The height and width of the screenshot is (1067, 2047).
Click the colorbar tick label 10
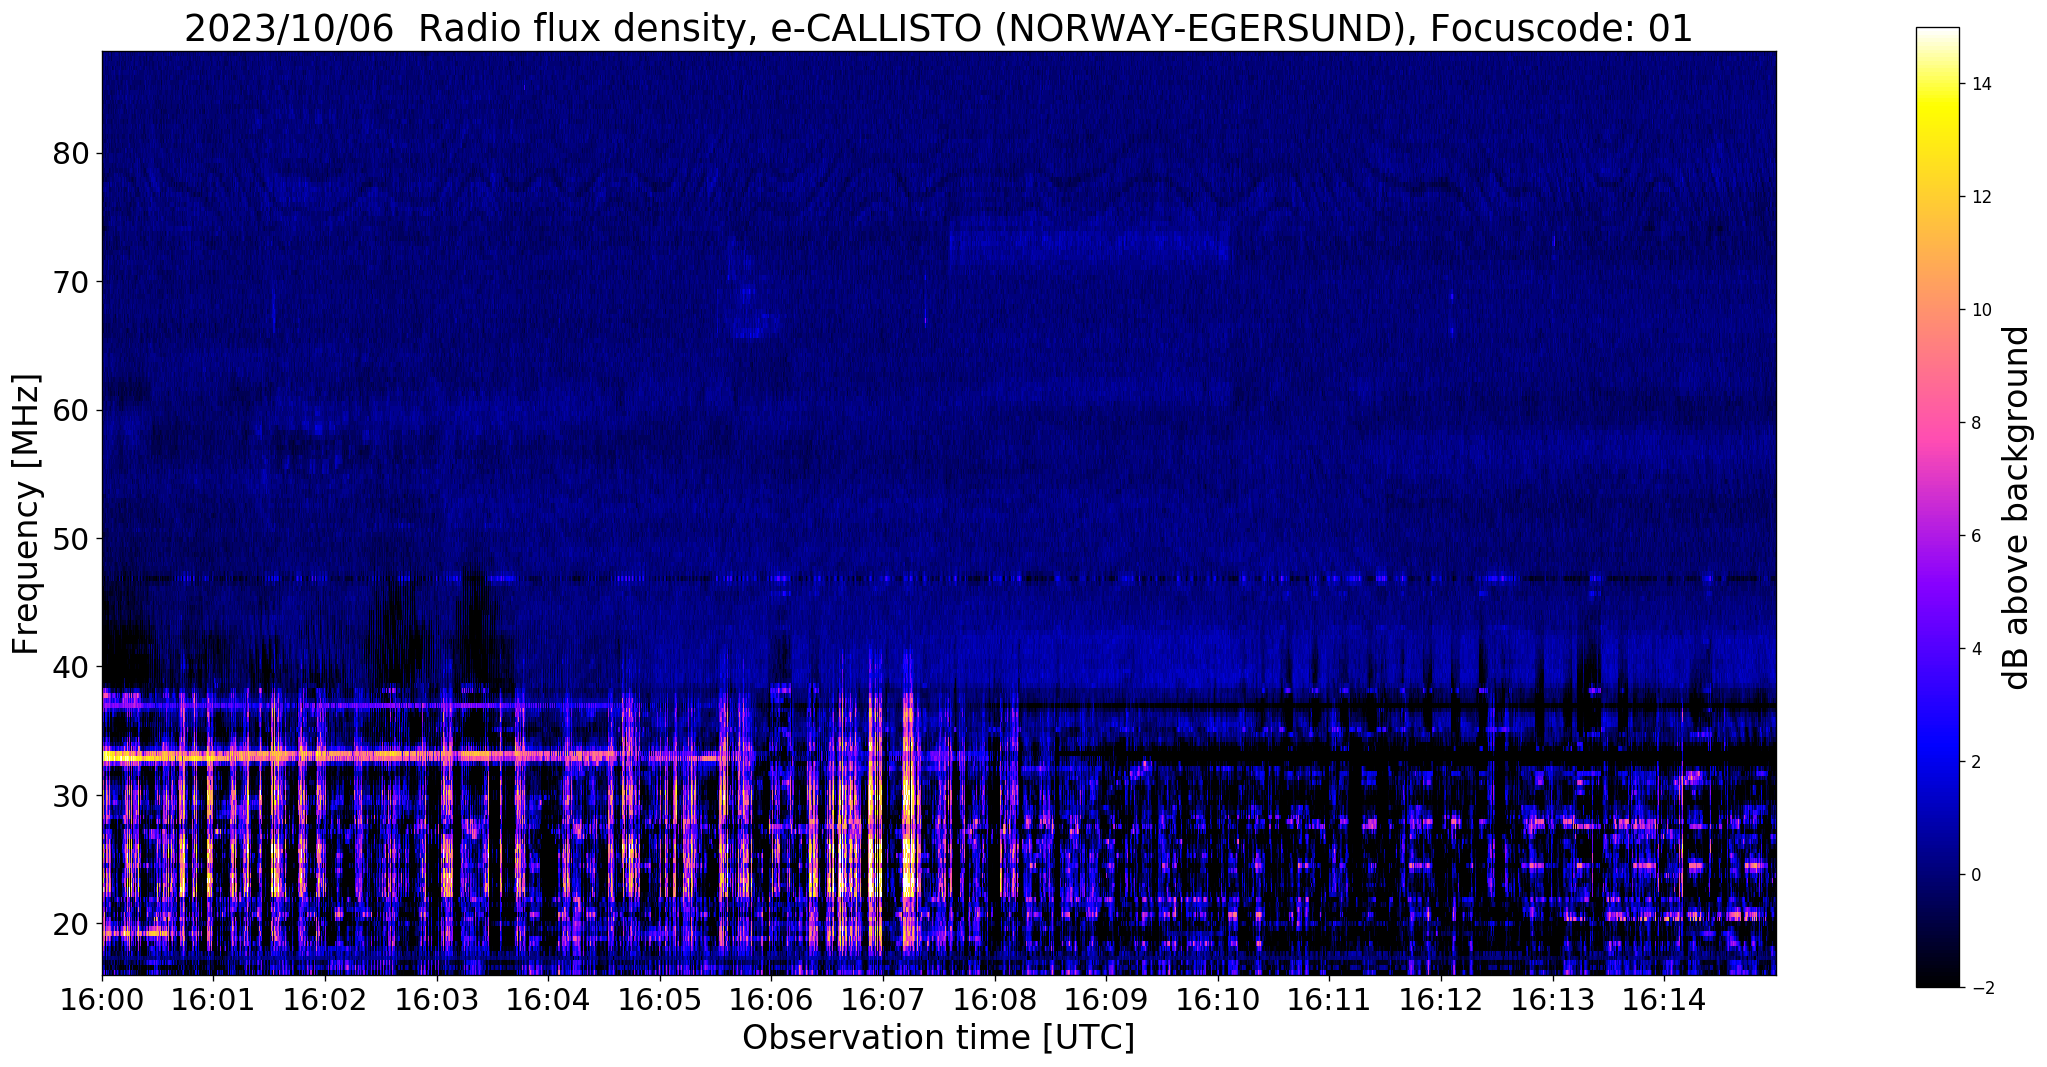(1981, 310)
